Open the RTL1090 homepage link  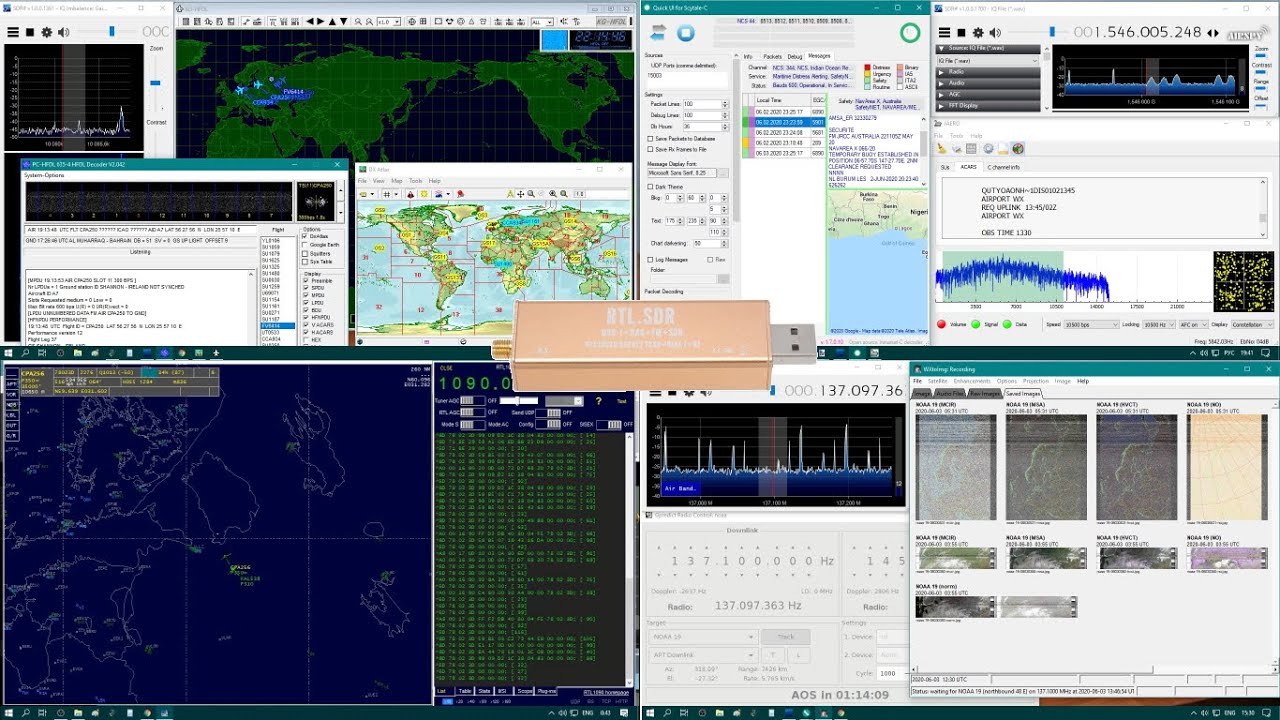[607, 691]
